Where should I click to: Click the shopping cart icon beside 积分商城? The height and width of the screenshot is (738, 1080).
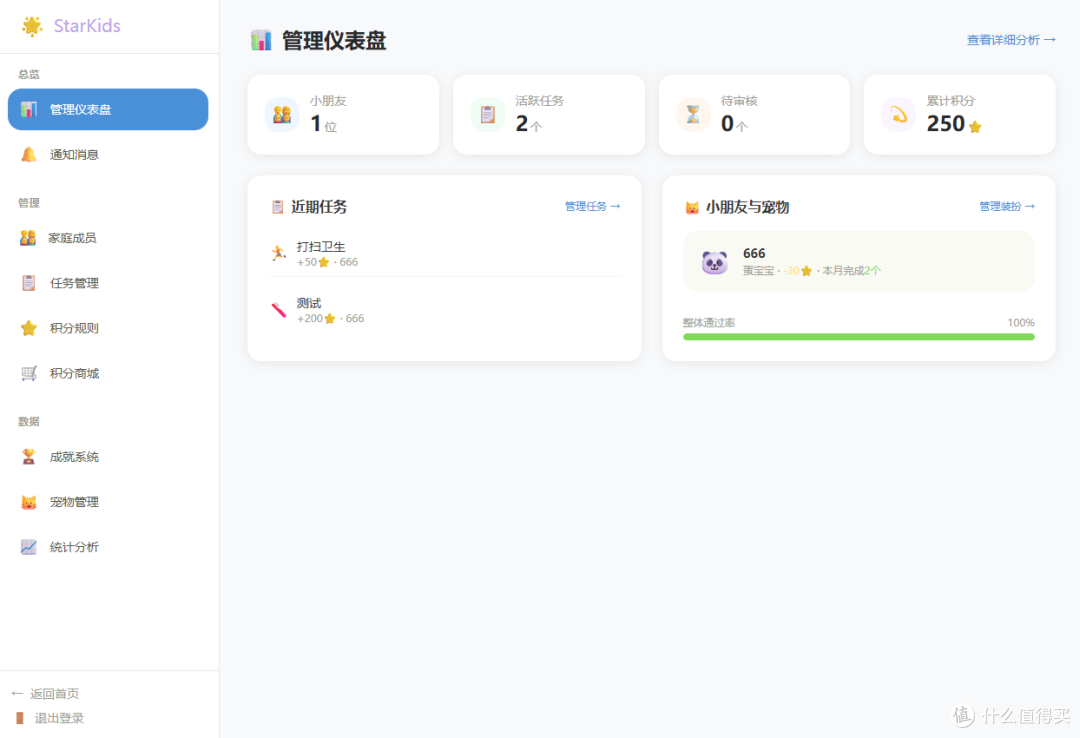pos(29,373)
